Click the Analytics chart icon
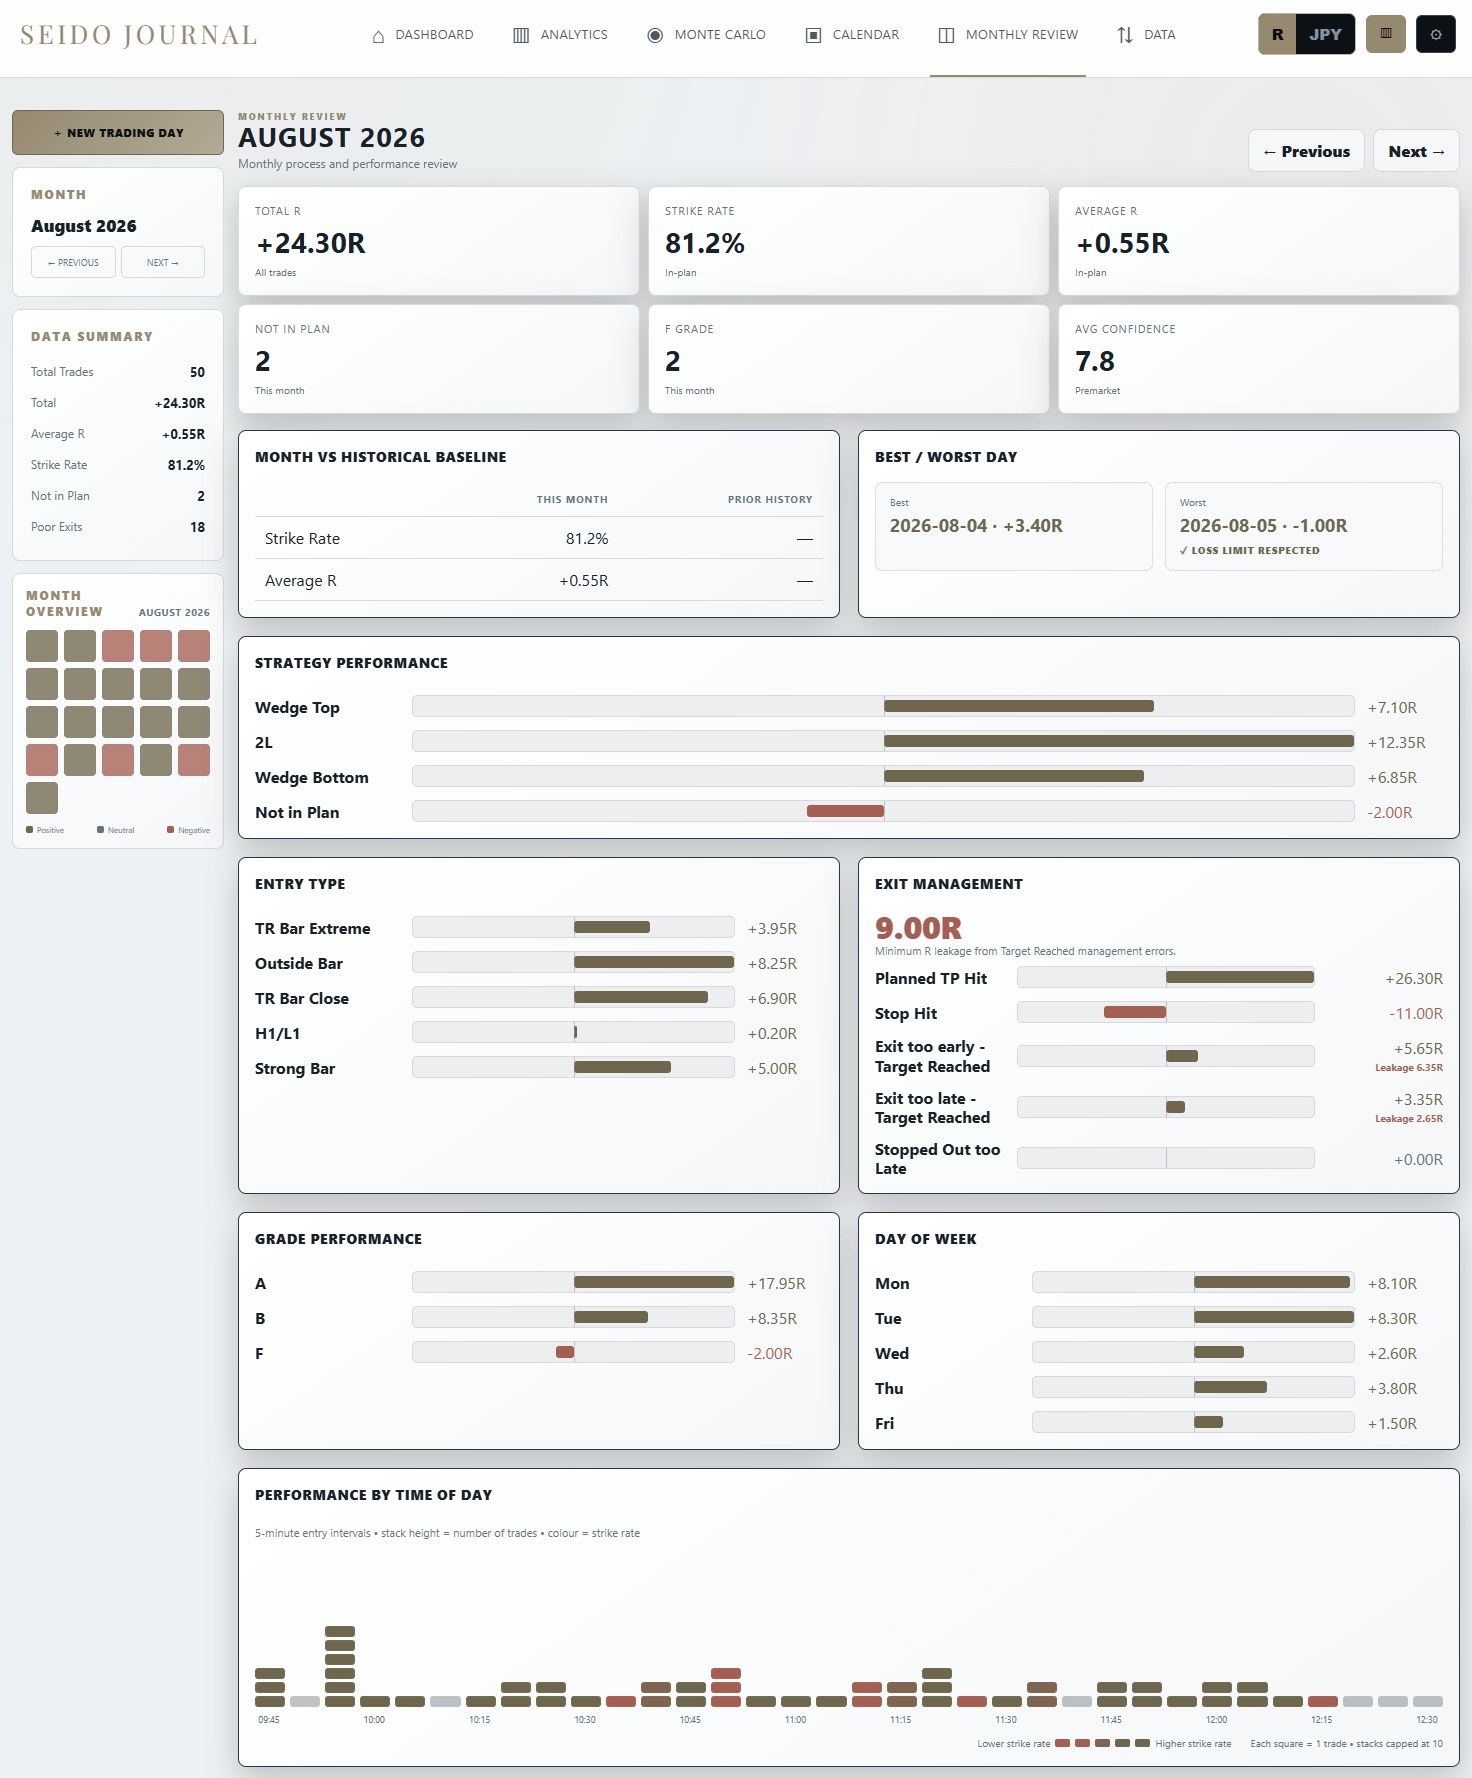1472x1778 pixels. click(x=521, y=36)
